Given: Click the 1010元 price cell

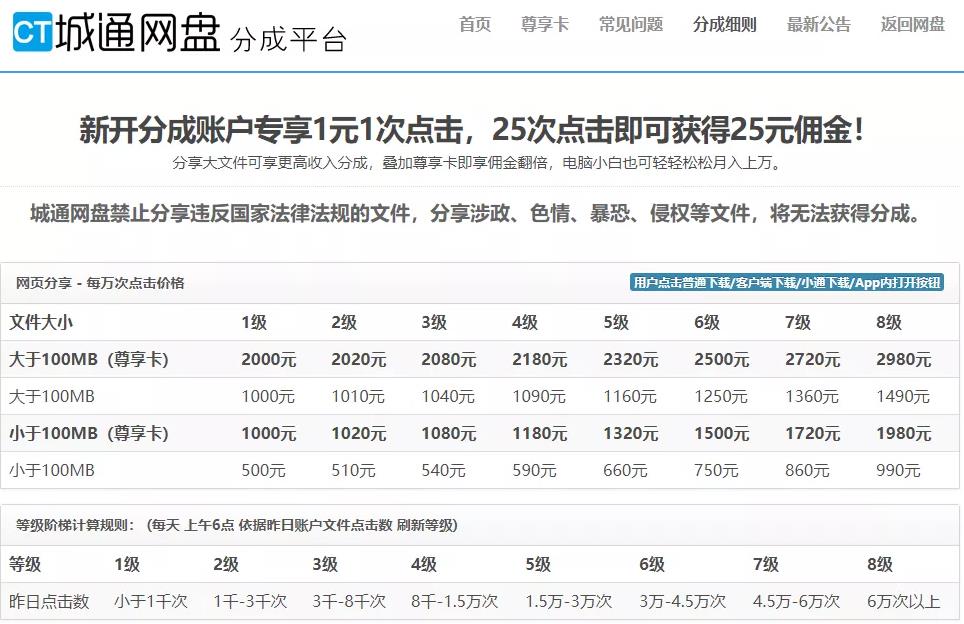Looking at the screenshot, I should pyautogui.click(x=358, y=397).
